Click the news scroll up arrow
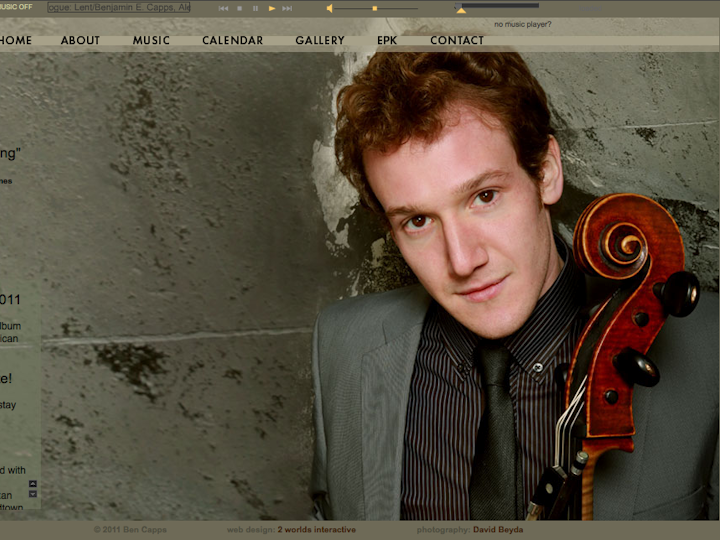The width and height of the screenshot is (720, 540). click(33, 484)
